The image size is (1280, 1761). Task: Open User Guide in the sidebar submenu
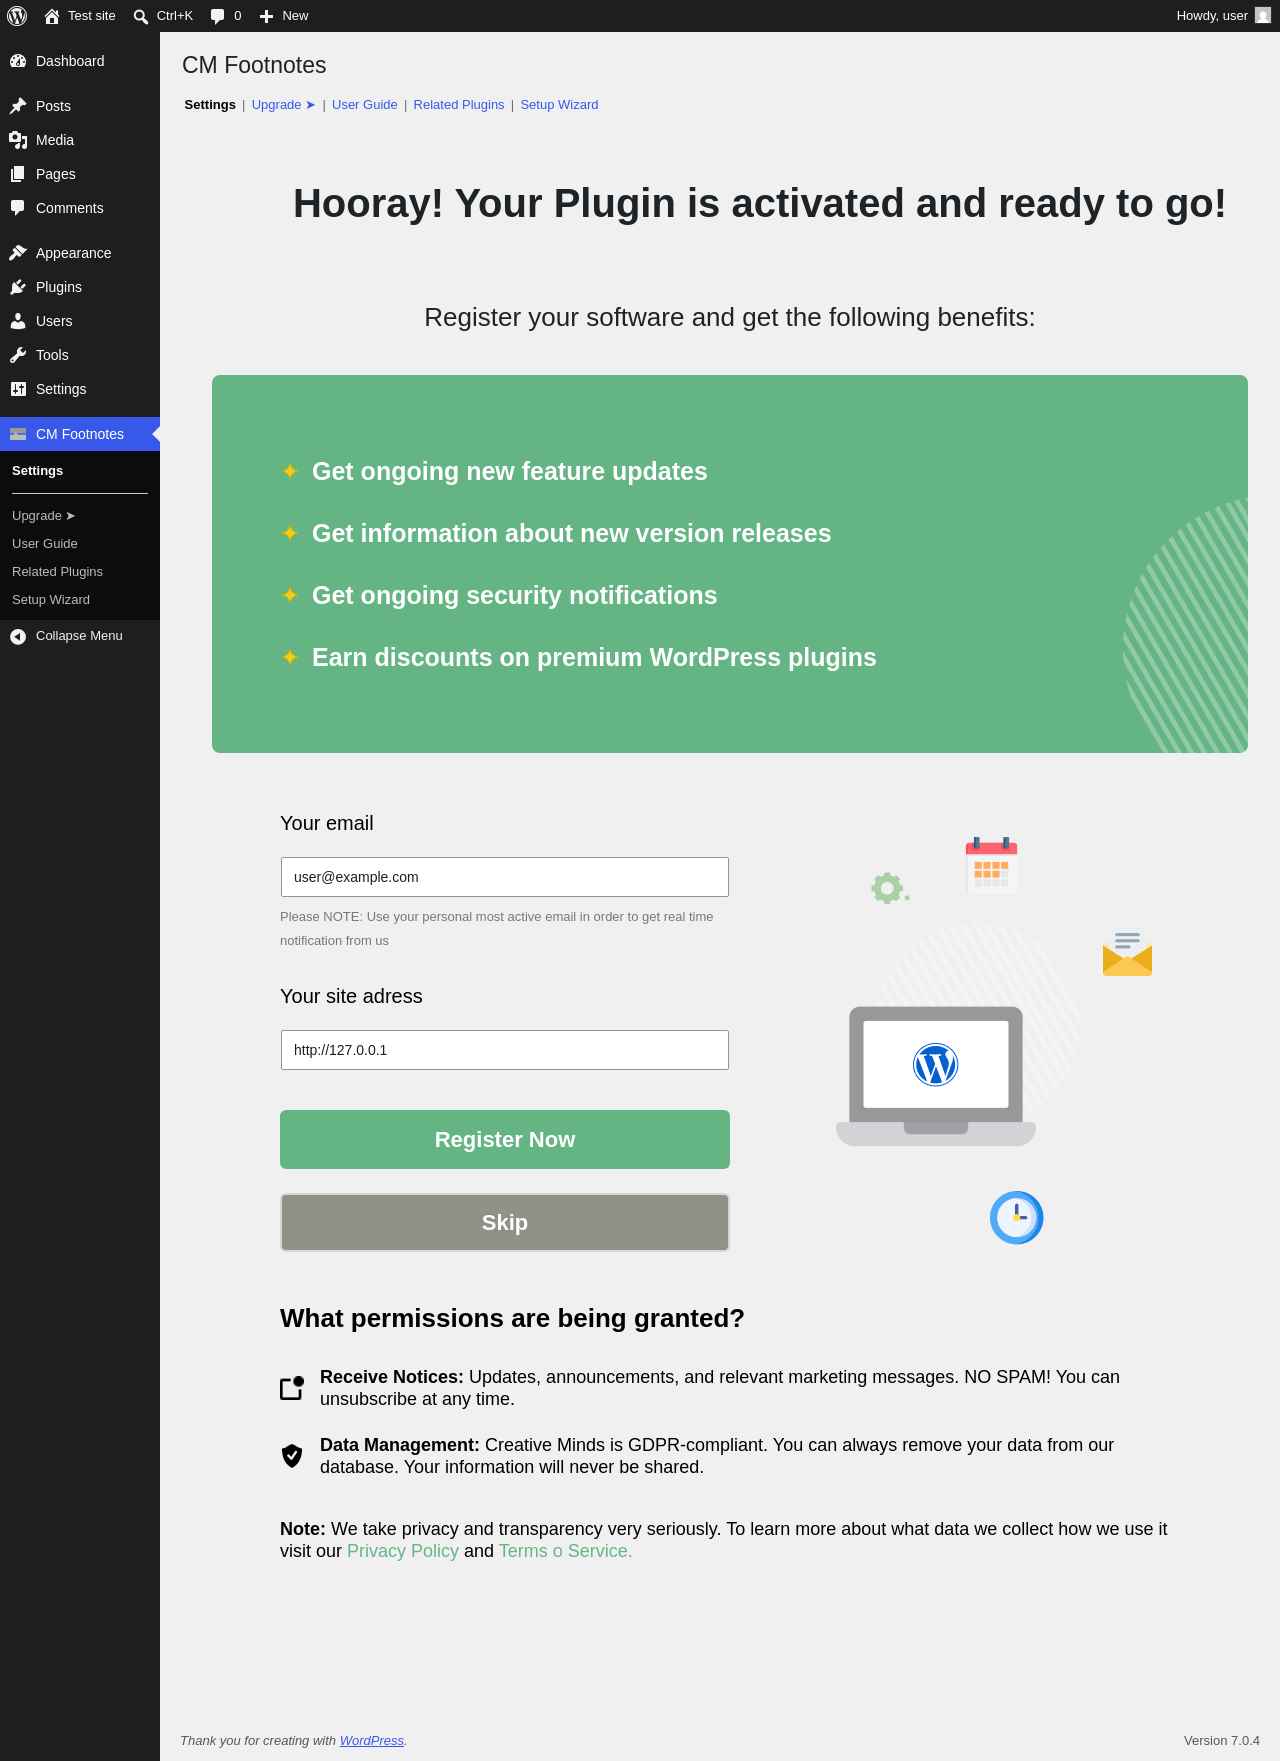(45, 544)
